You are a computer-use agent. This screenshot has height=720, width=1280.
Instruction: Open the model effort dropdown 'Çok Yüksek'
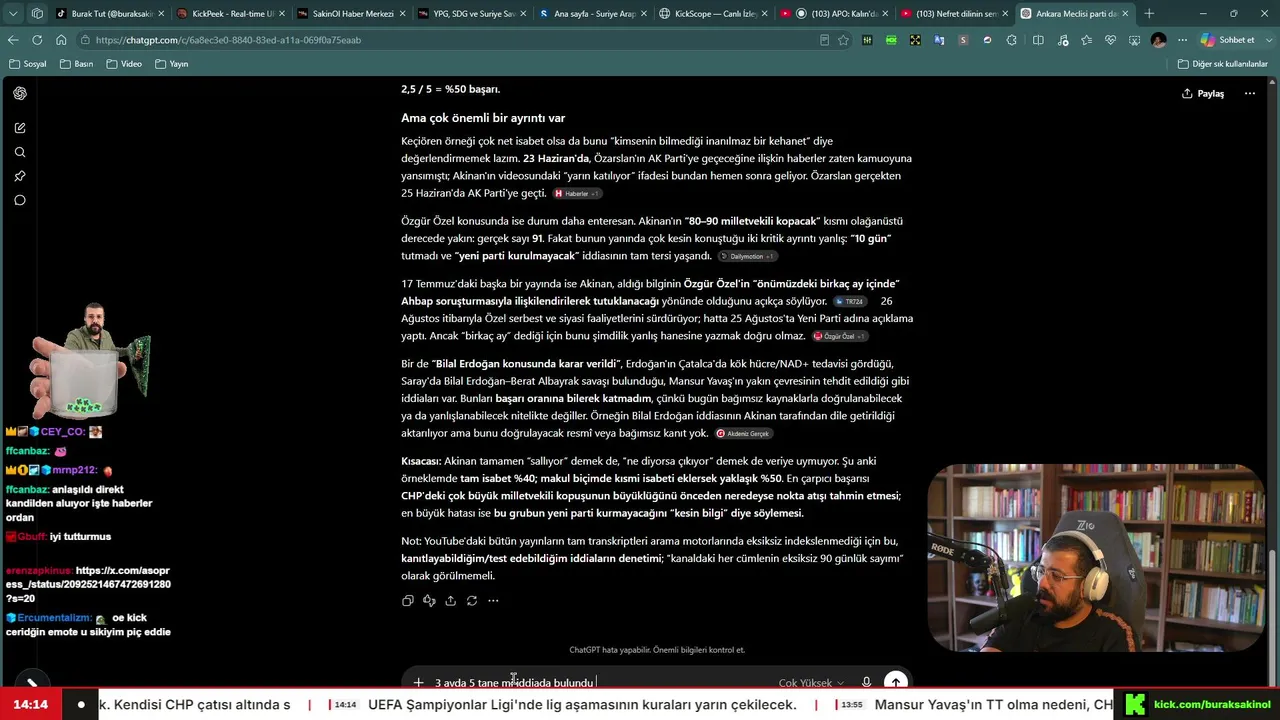[811, 683]
